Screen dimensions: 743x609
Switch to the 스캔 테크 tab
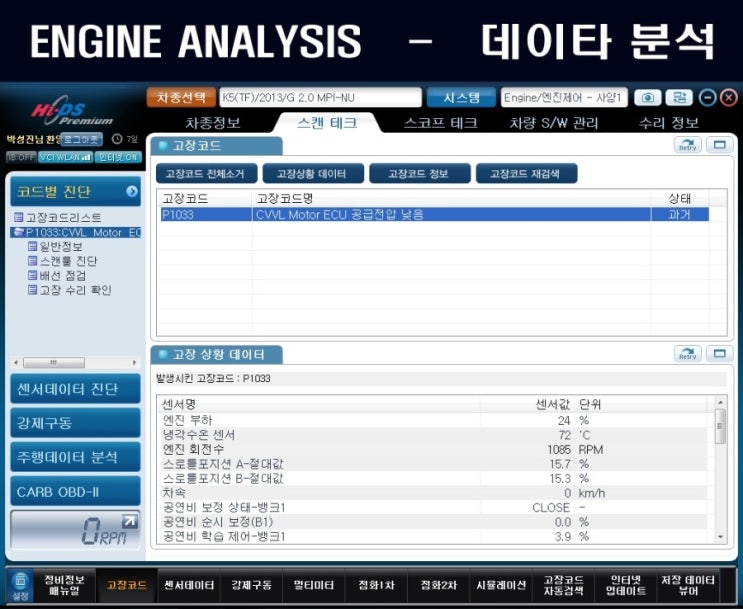[327, 123]
